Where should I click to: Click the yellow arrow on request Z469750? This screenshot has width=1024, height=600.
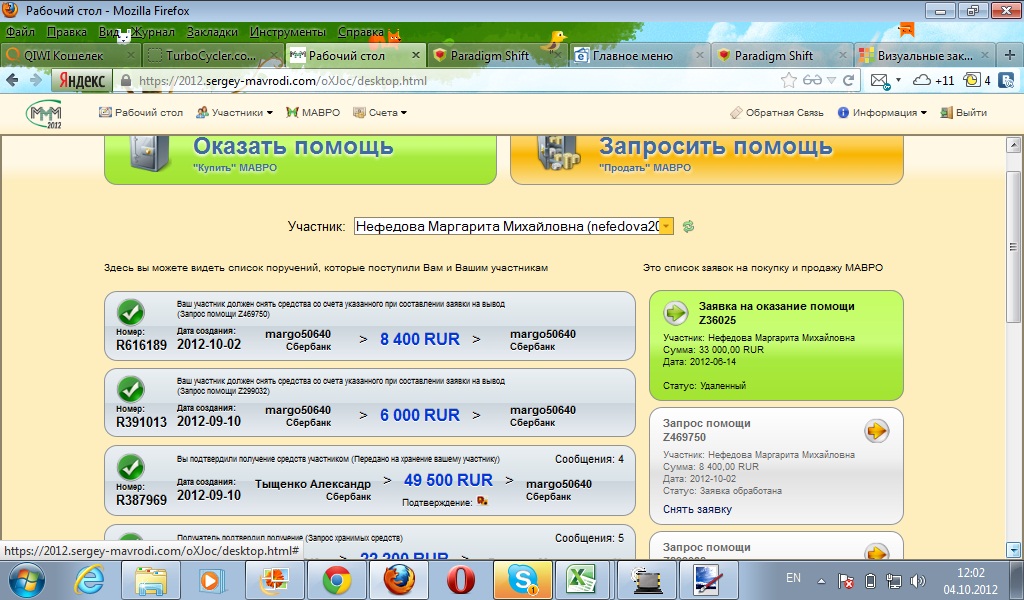click(x=876, y=431)
